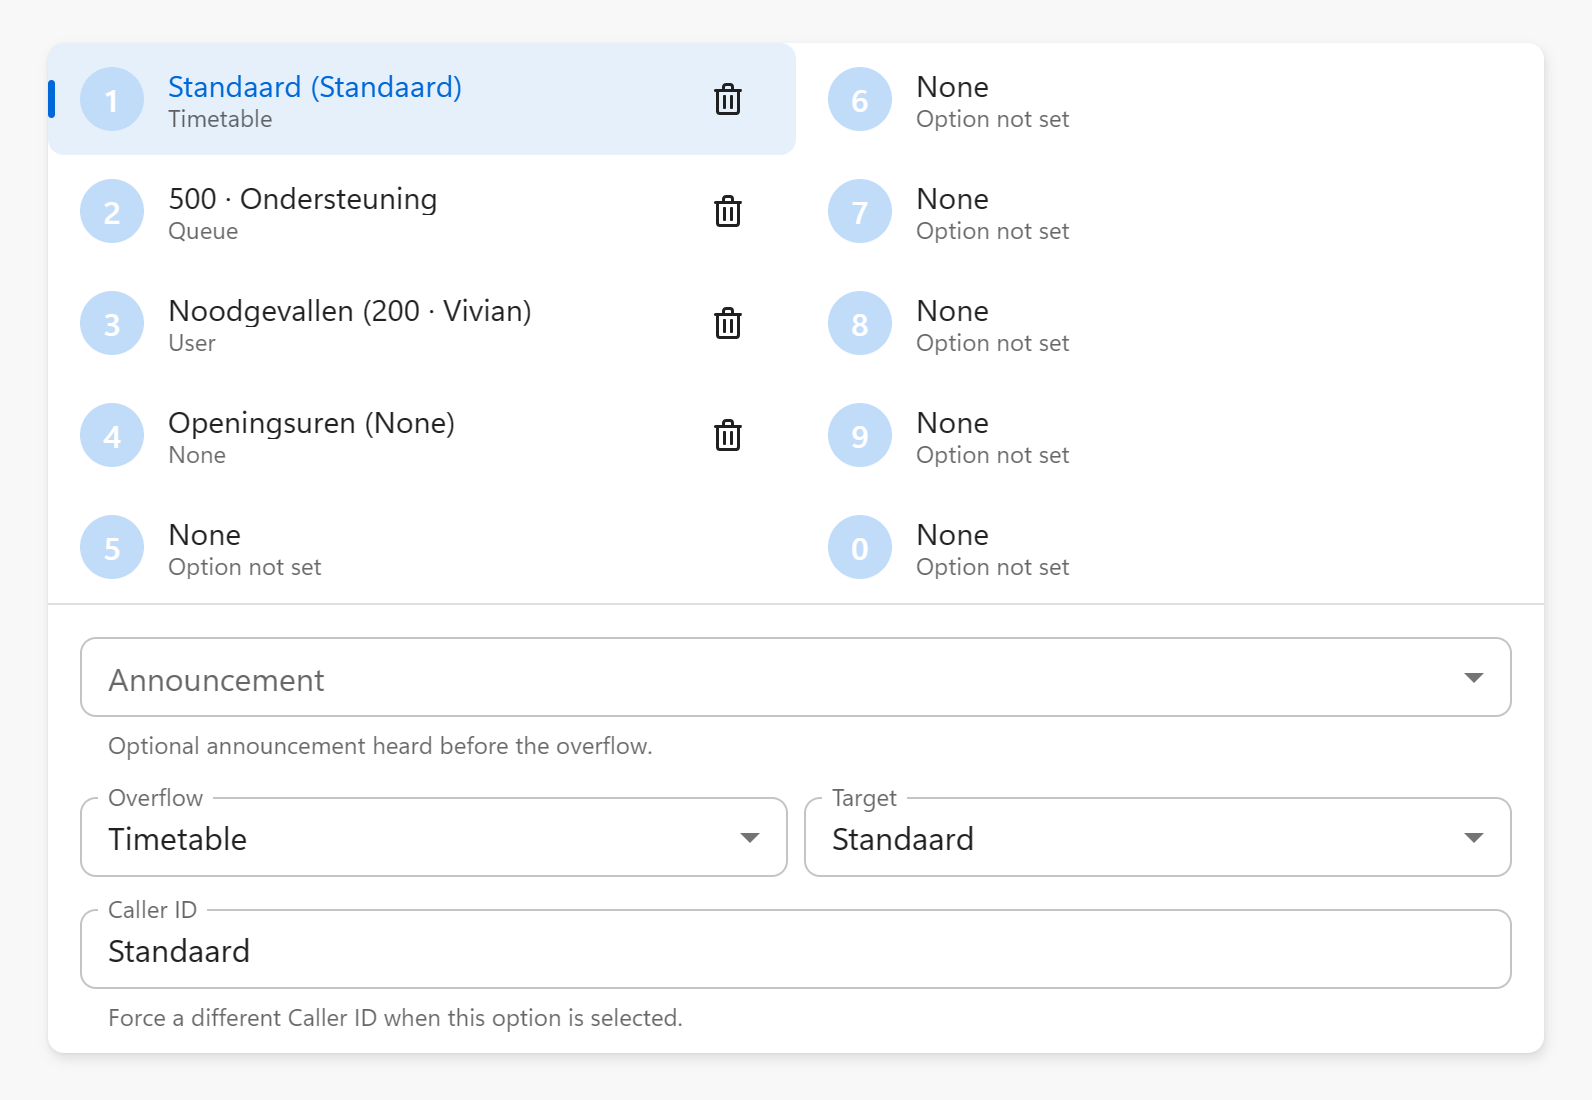Remove the Noodgevallen user option
Screen dimensions: 1592x1100
(x=727, y=324)
